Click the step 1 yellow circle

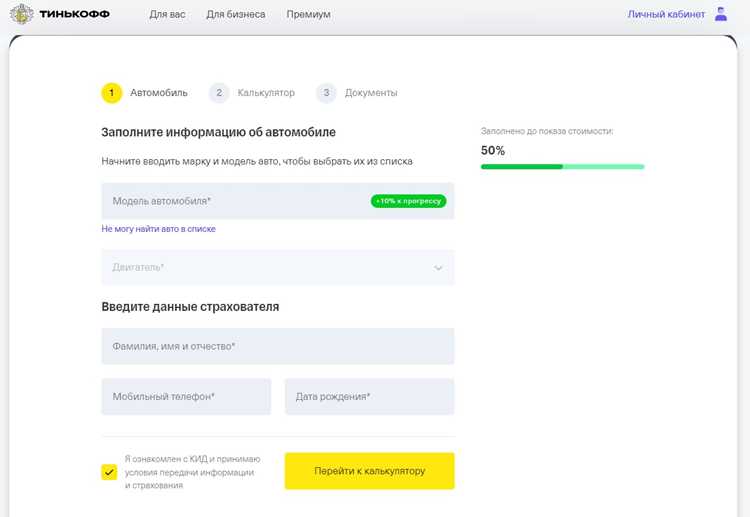(112, 93)
